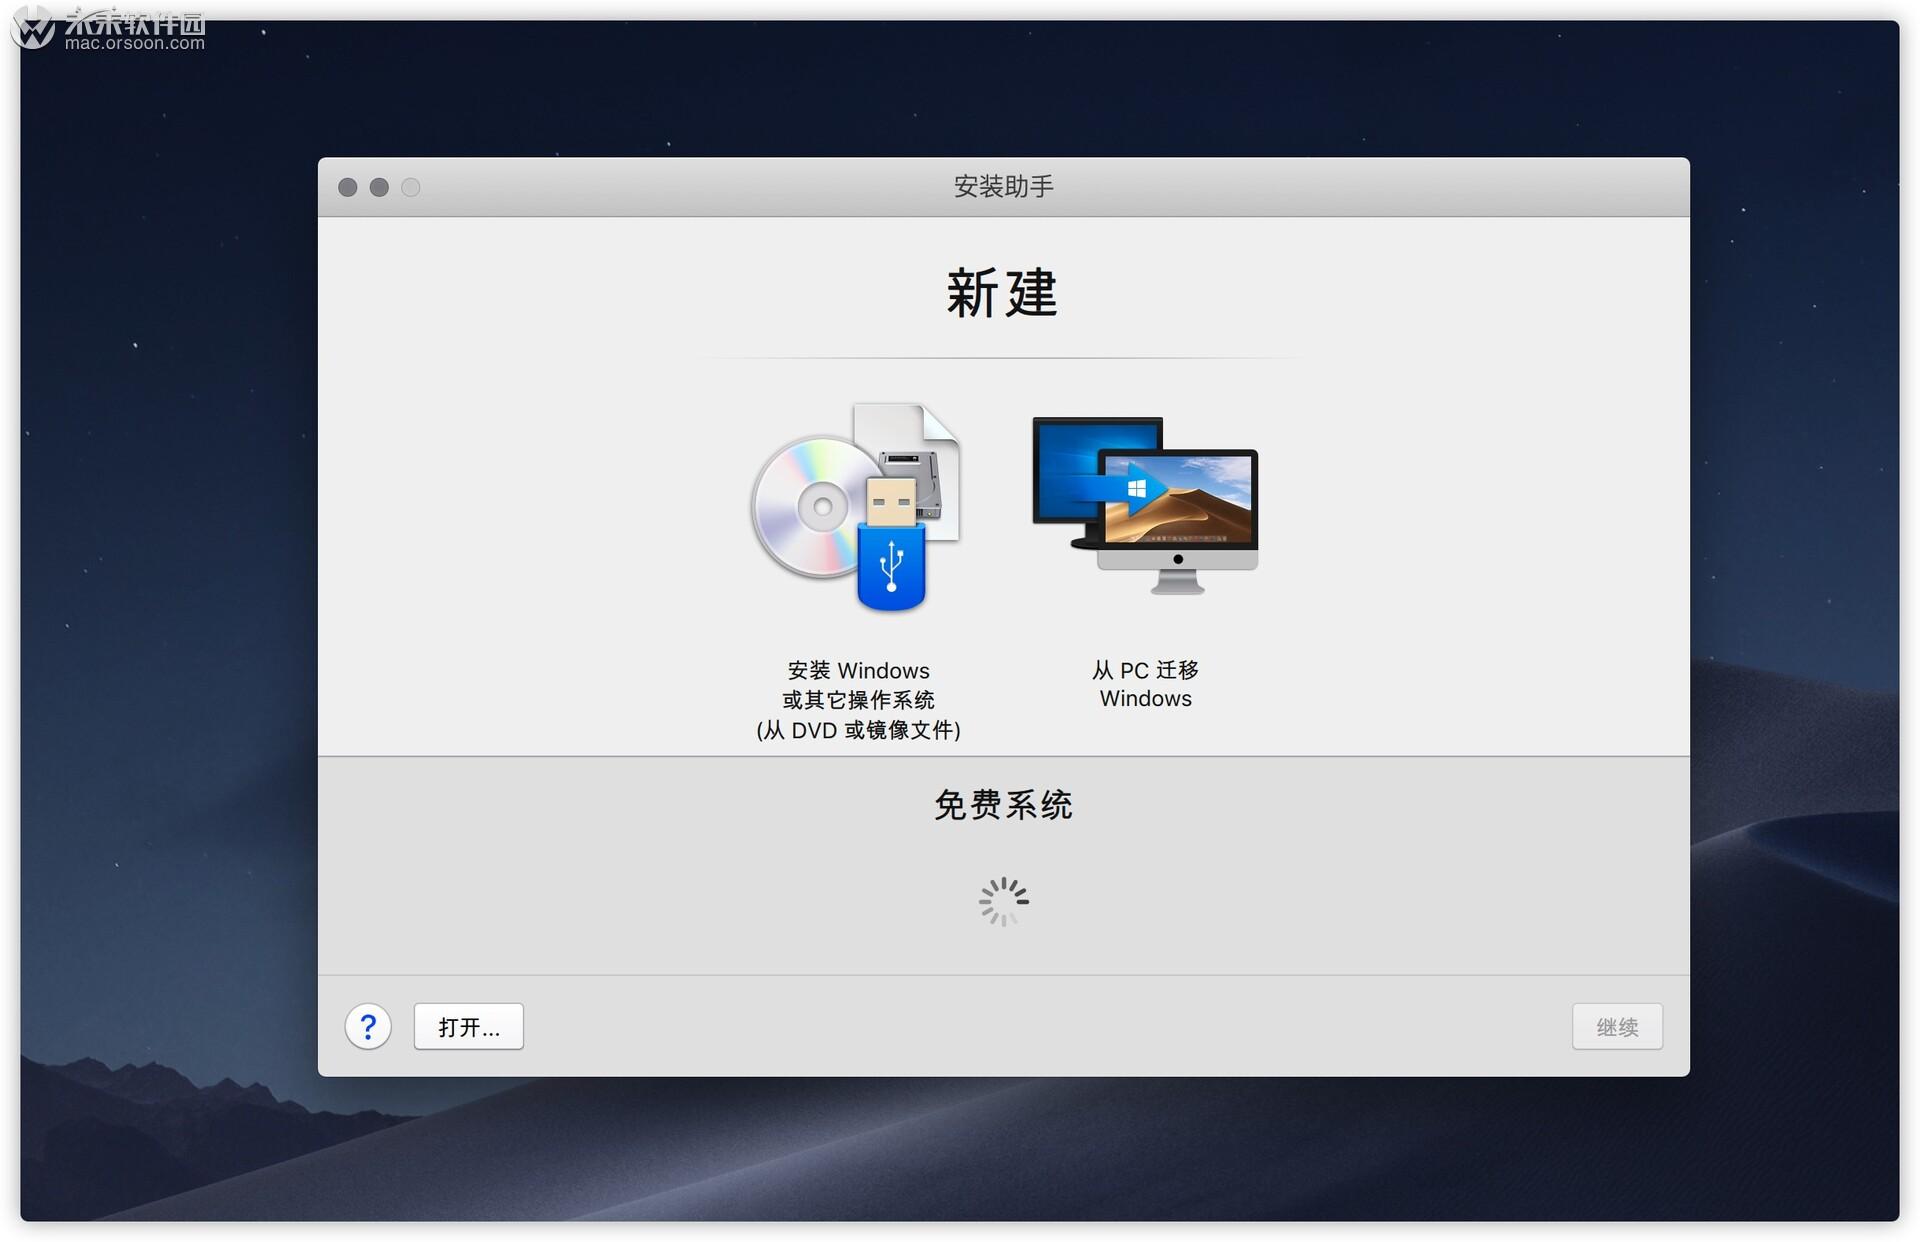Click the mac.orsoon.com watermark text

tap(135, 44)
